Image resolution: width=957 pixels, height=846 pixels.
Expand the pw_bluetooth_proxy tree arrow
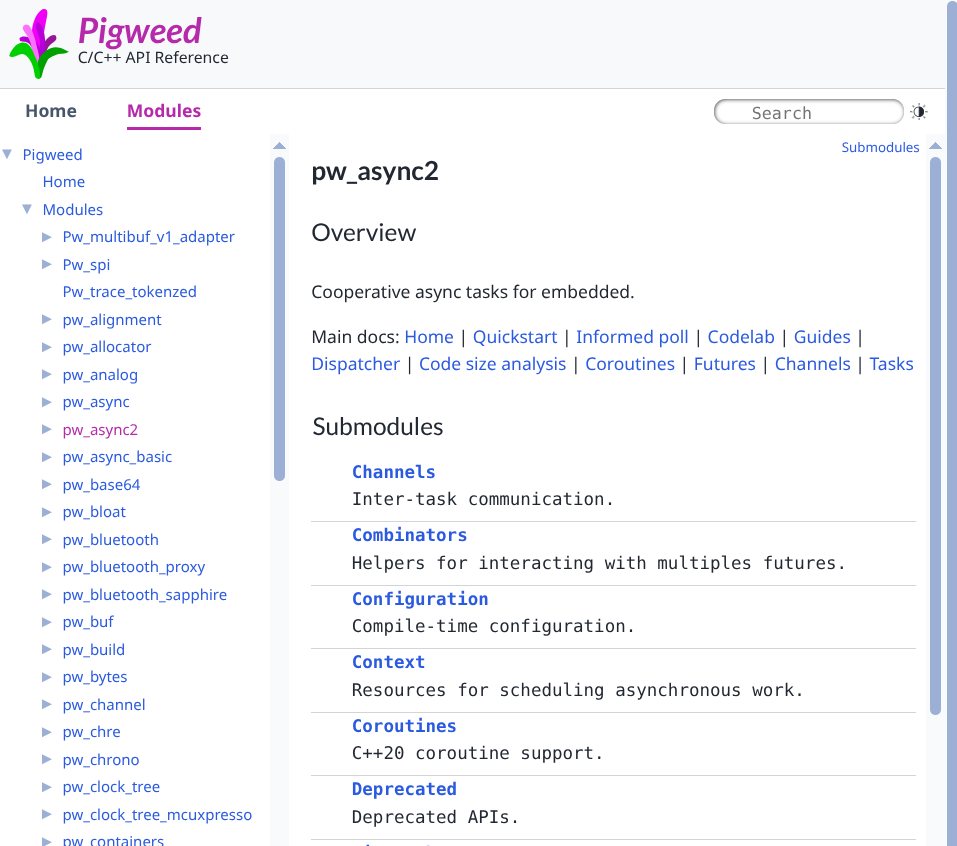click(x=46, y=566)
